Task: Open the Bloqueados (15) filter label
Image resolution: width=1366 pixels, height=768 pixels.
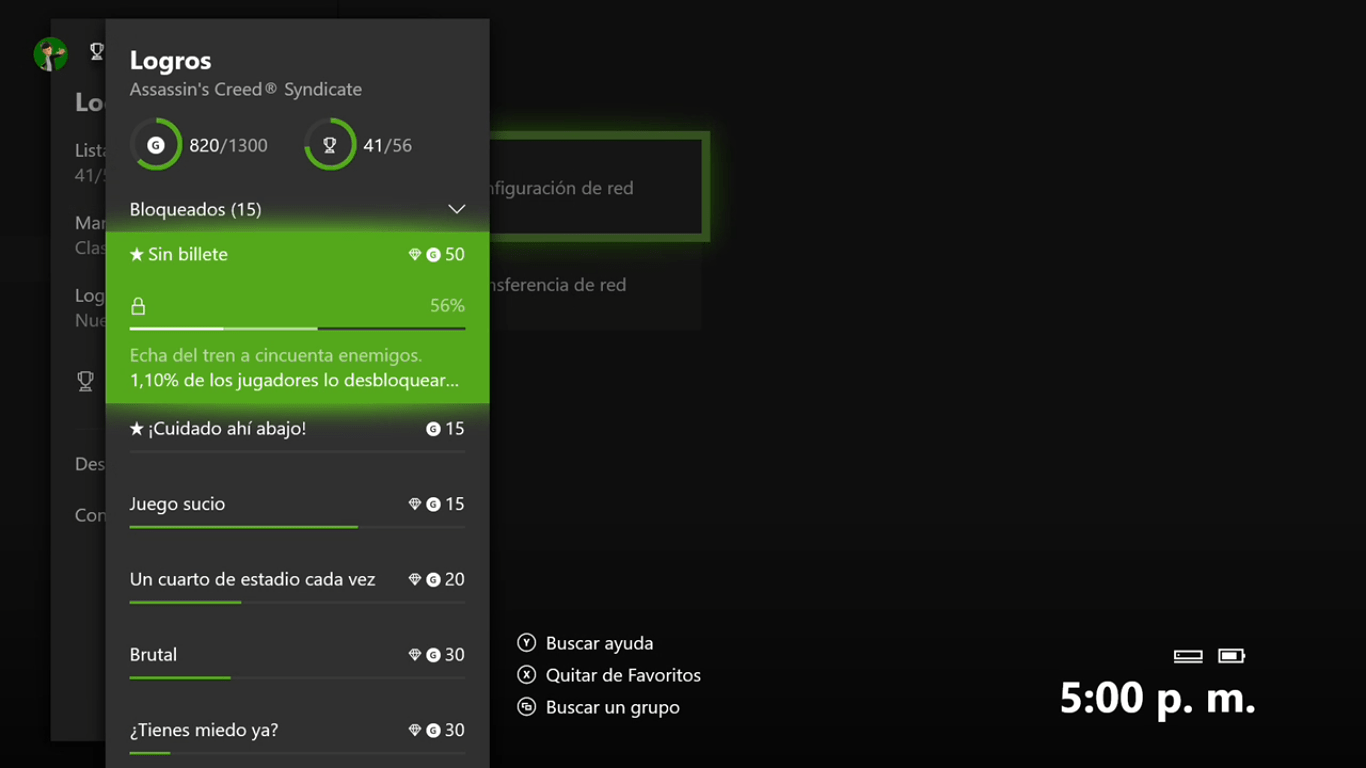Action: point(195,209)
